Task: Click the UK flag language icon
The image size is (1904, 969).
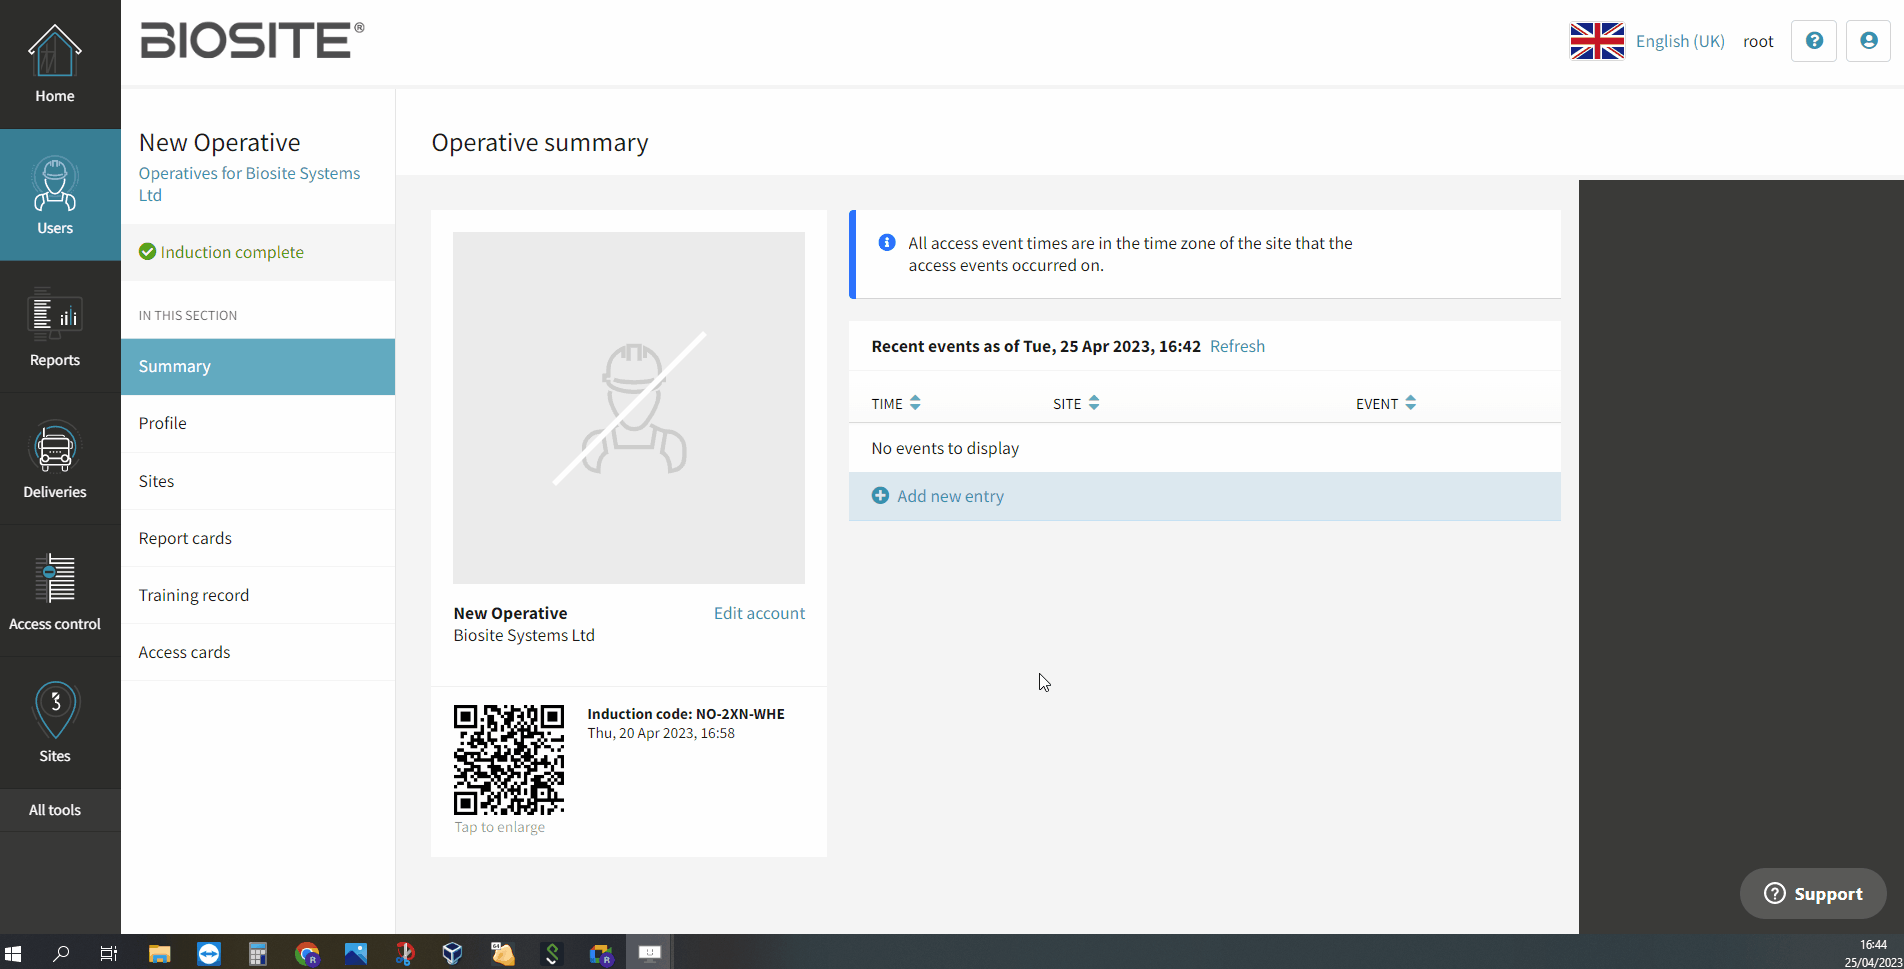Action: click(x=1597, y=41)
